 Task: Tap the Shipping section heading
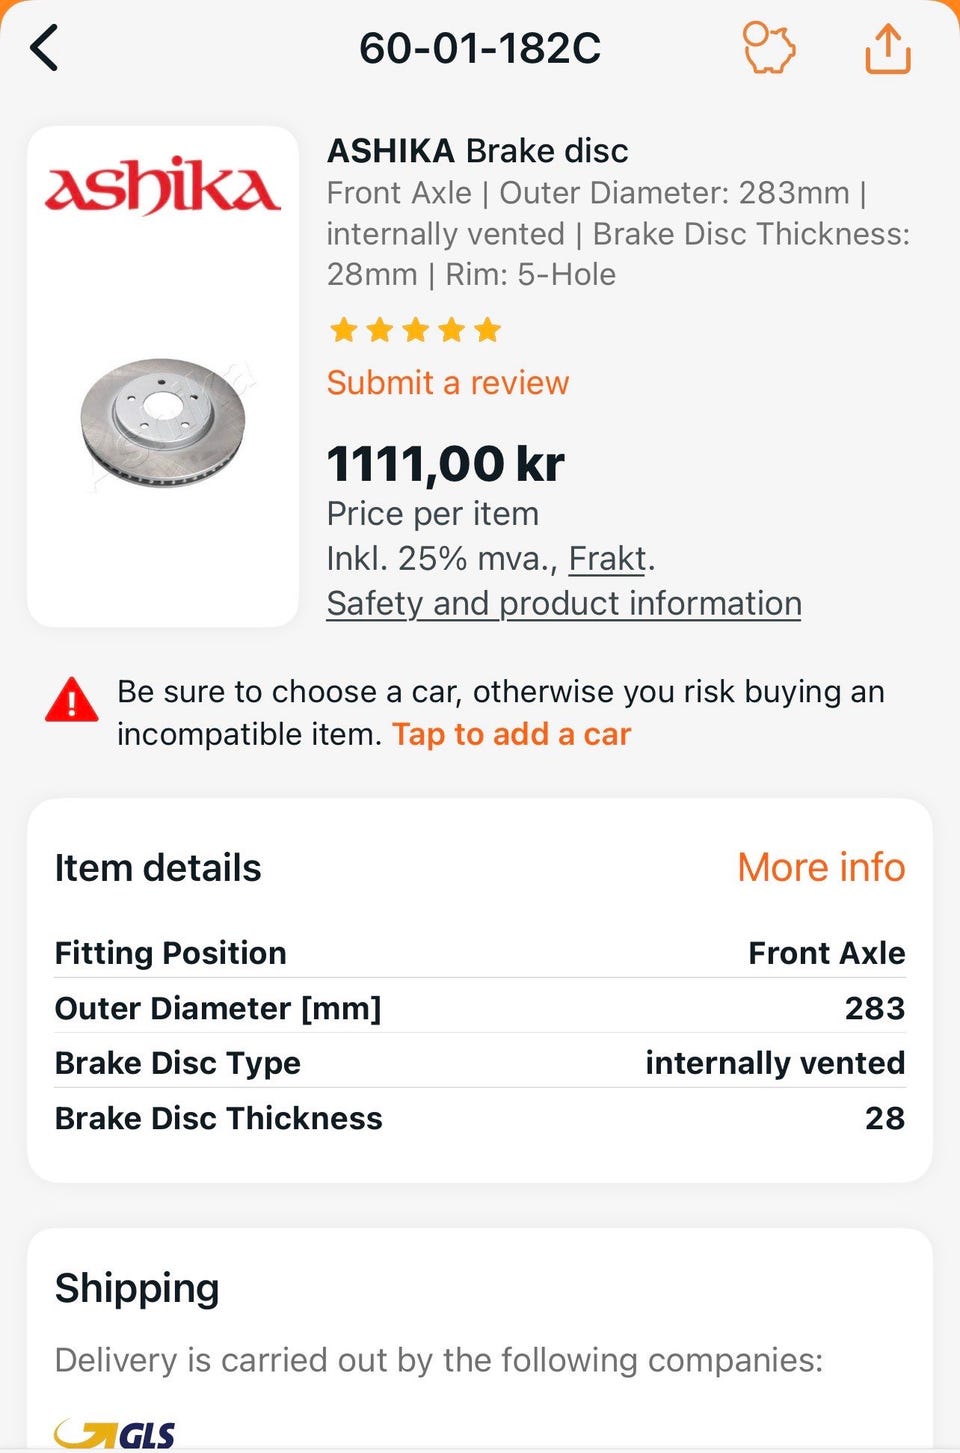pyautogui.click(x=137, y=1288)
